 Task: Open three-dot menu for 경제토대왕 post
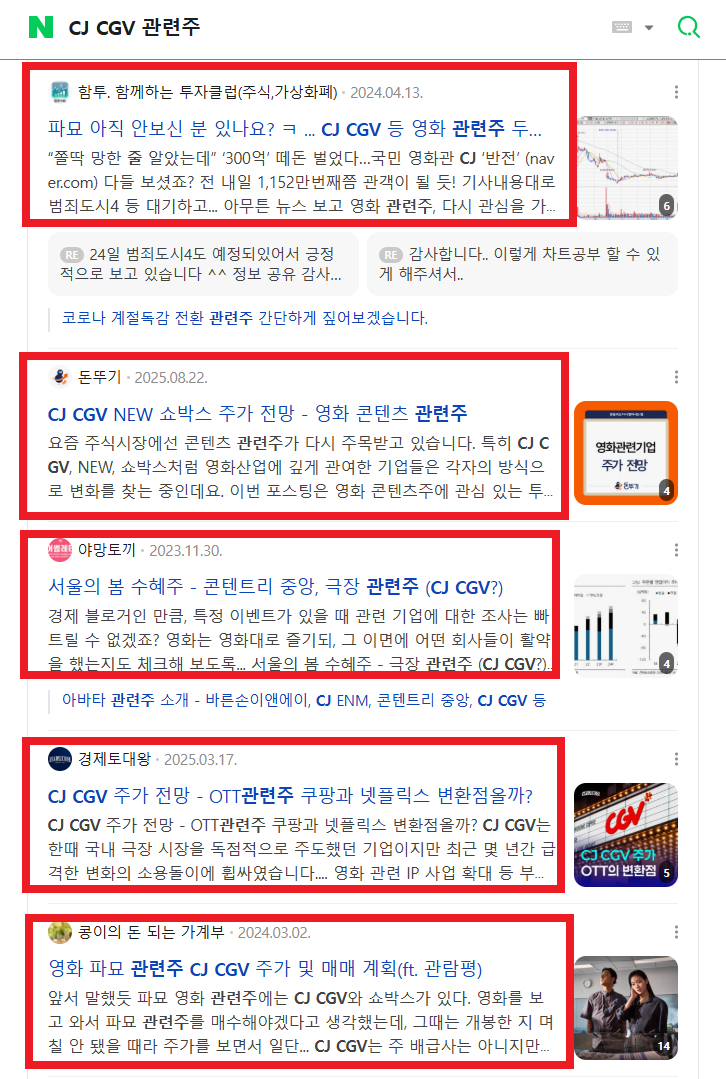[x=676, y=759]
